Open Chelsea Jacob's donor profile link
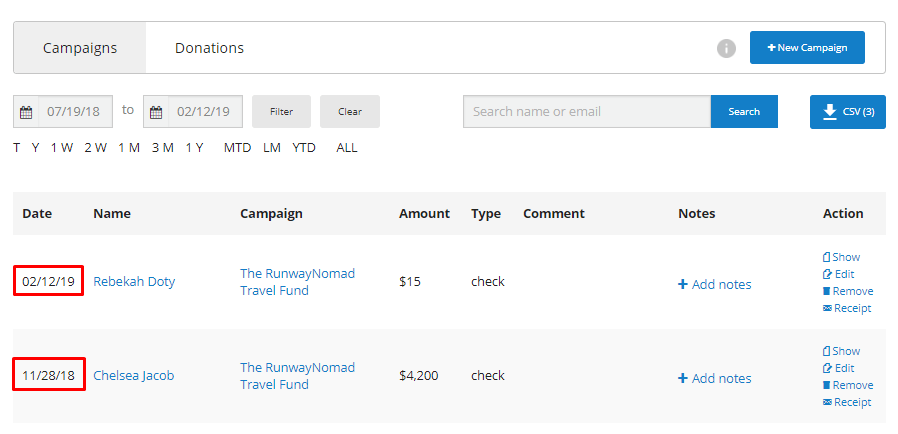The width and height of the screenshot is (898, 434). point(133,376)
